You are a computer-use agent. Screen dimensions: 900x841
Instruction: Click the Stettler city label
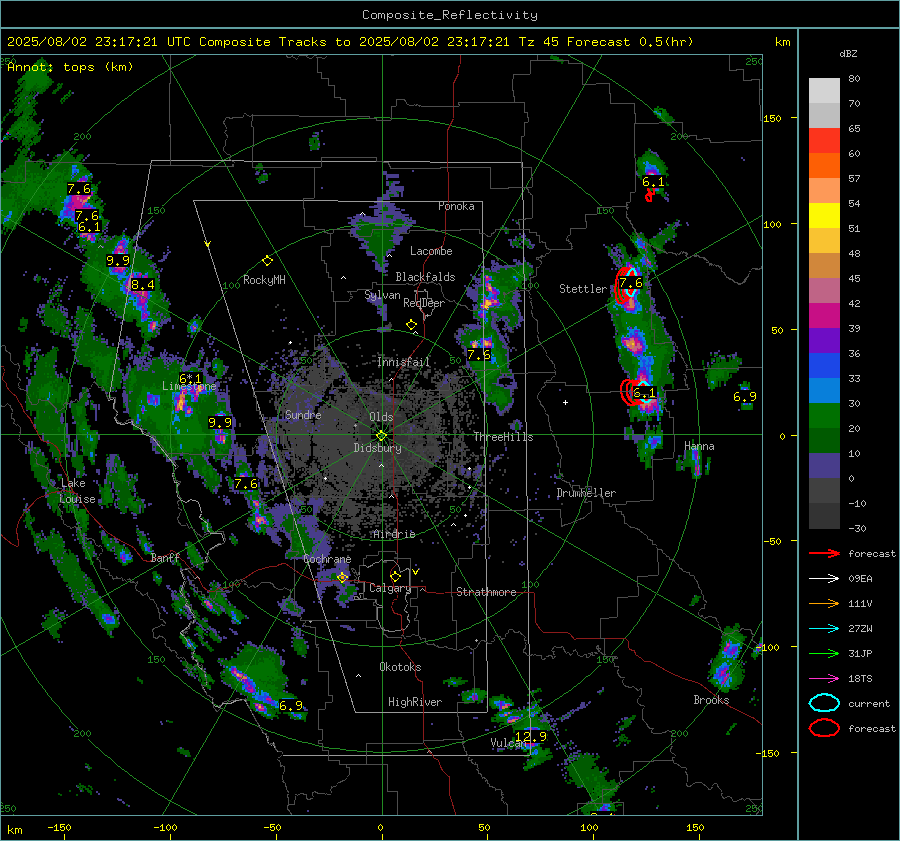pos(583,289)
